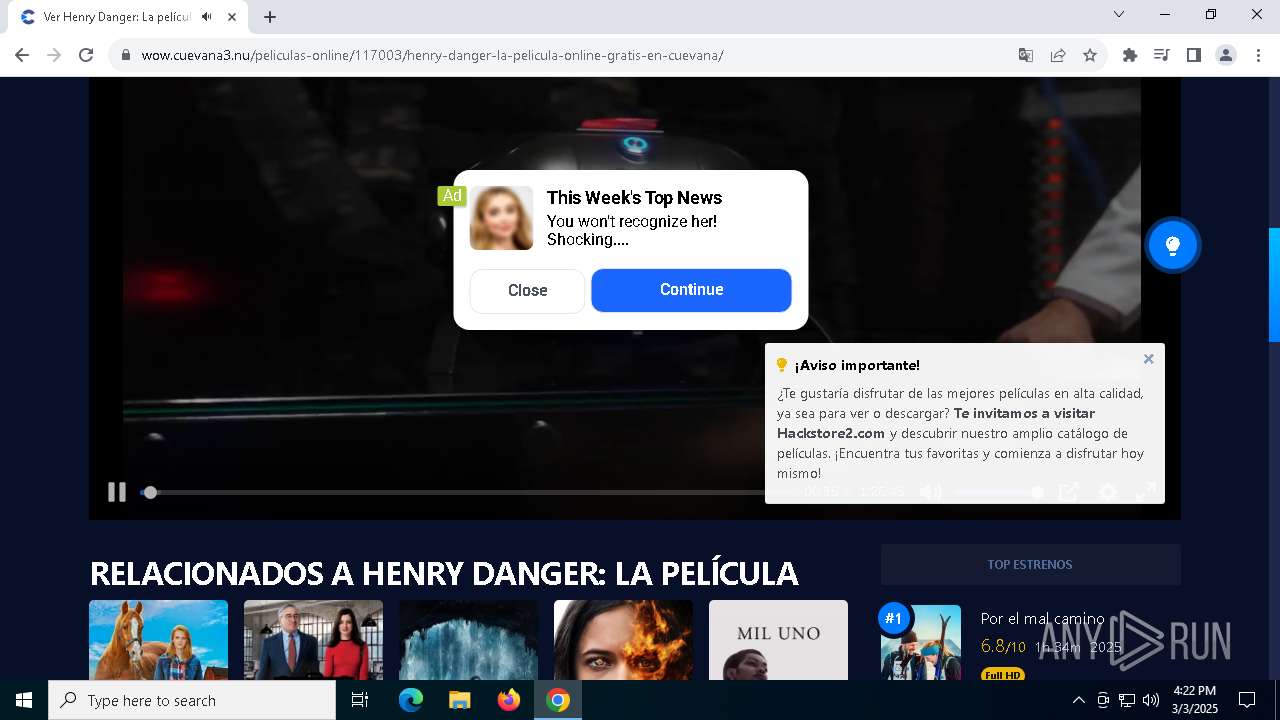
Task: Click the green Ad label
Action: tap(452, 196)
